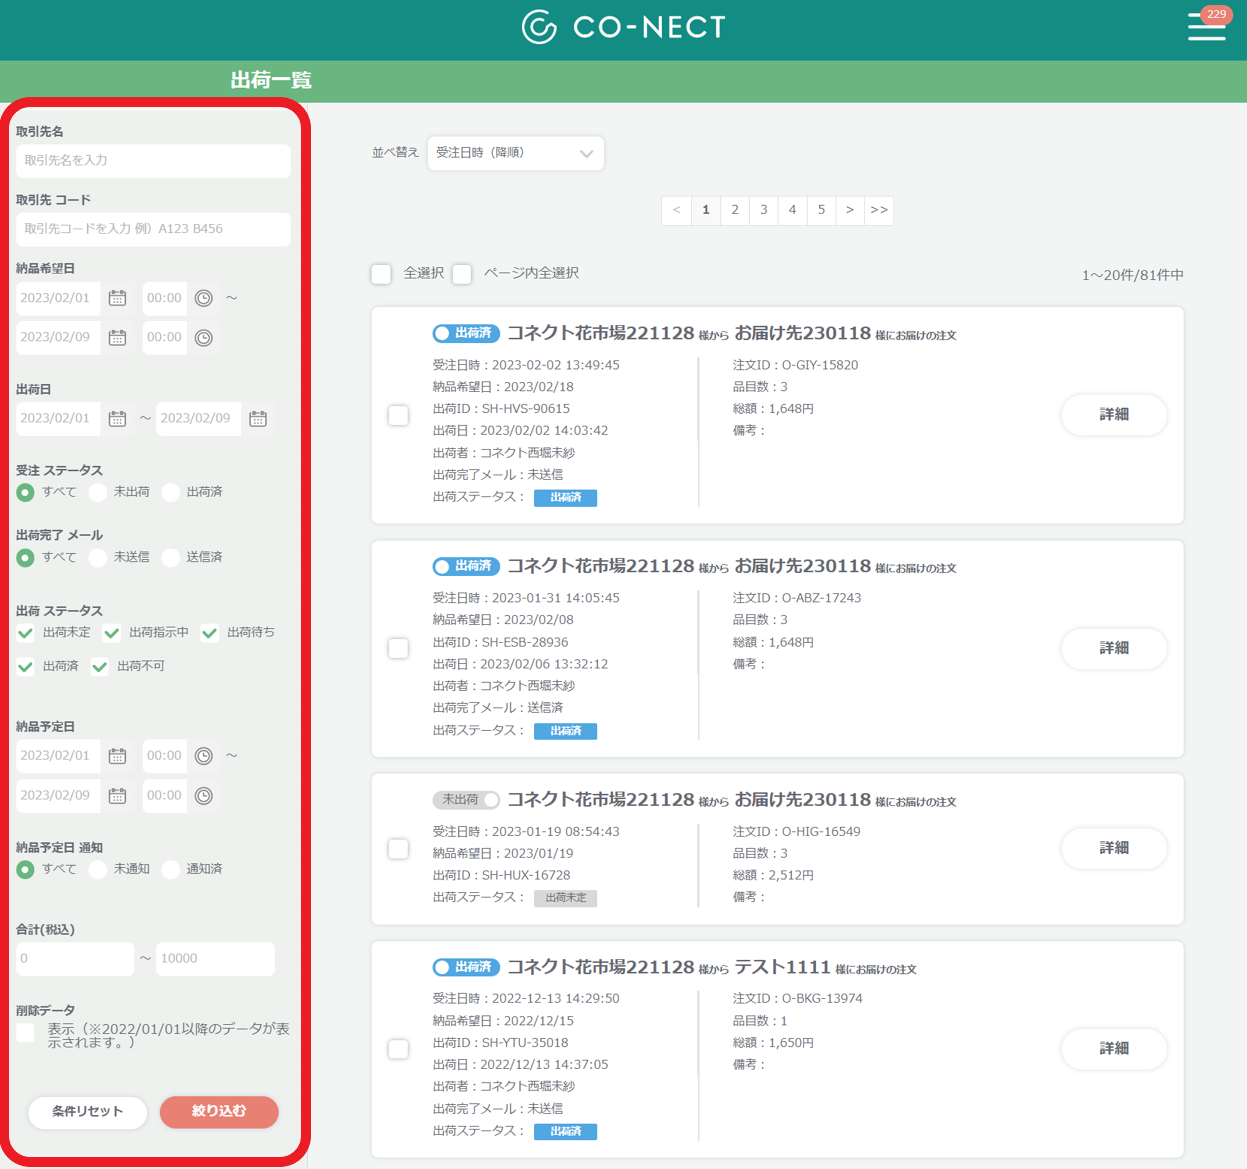Click 納品予定日 end date field 2023/02/09

pos(58,796)
